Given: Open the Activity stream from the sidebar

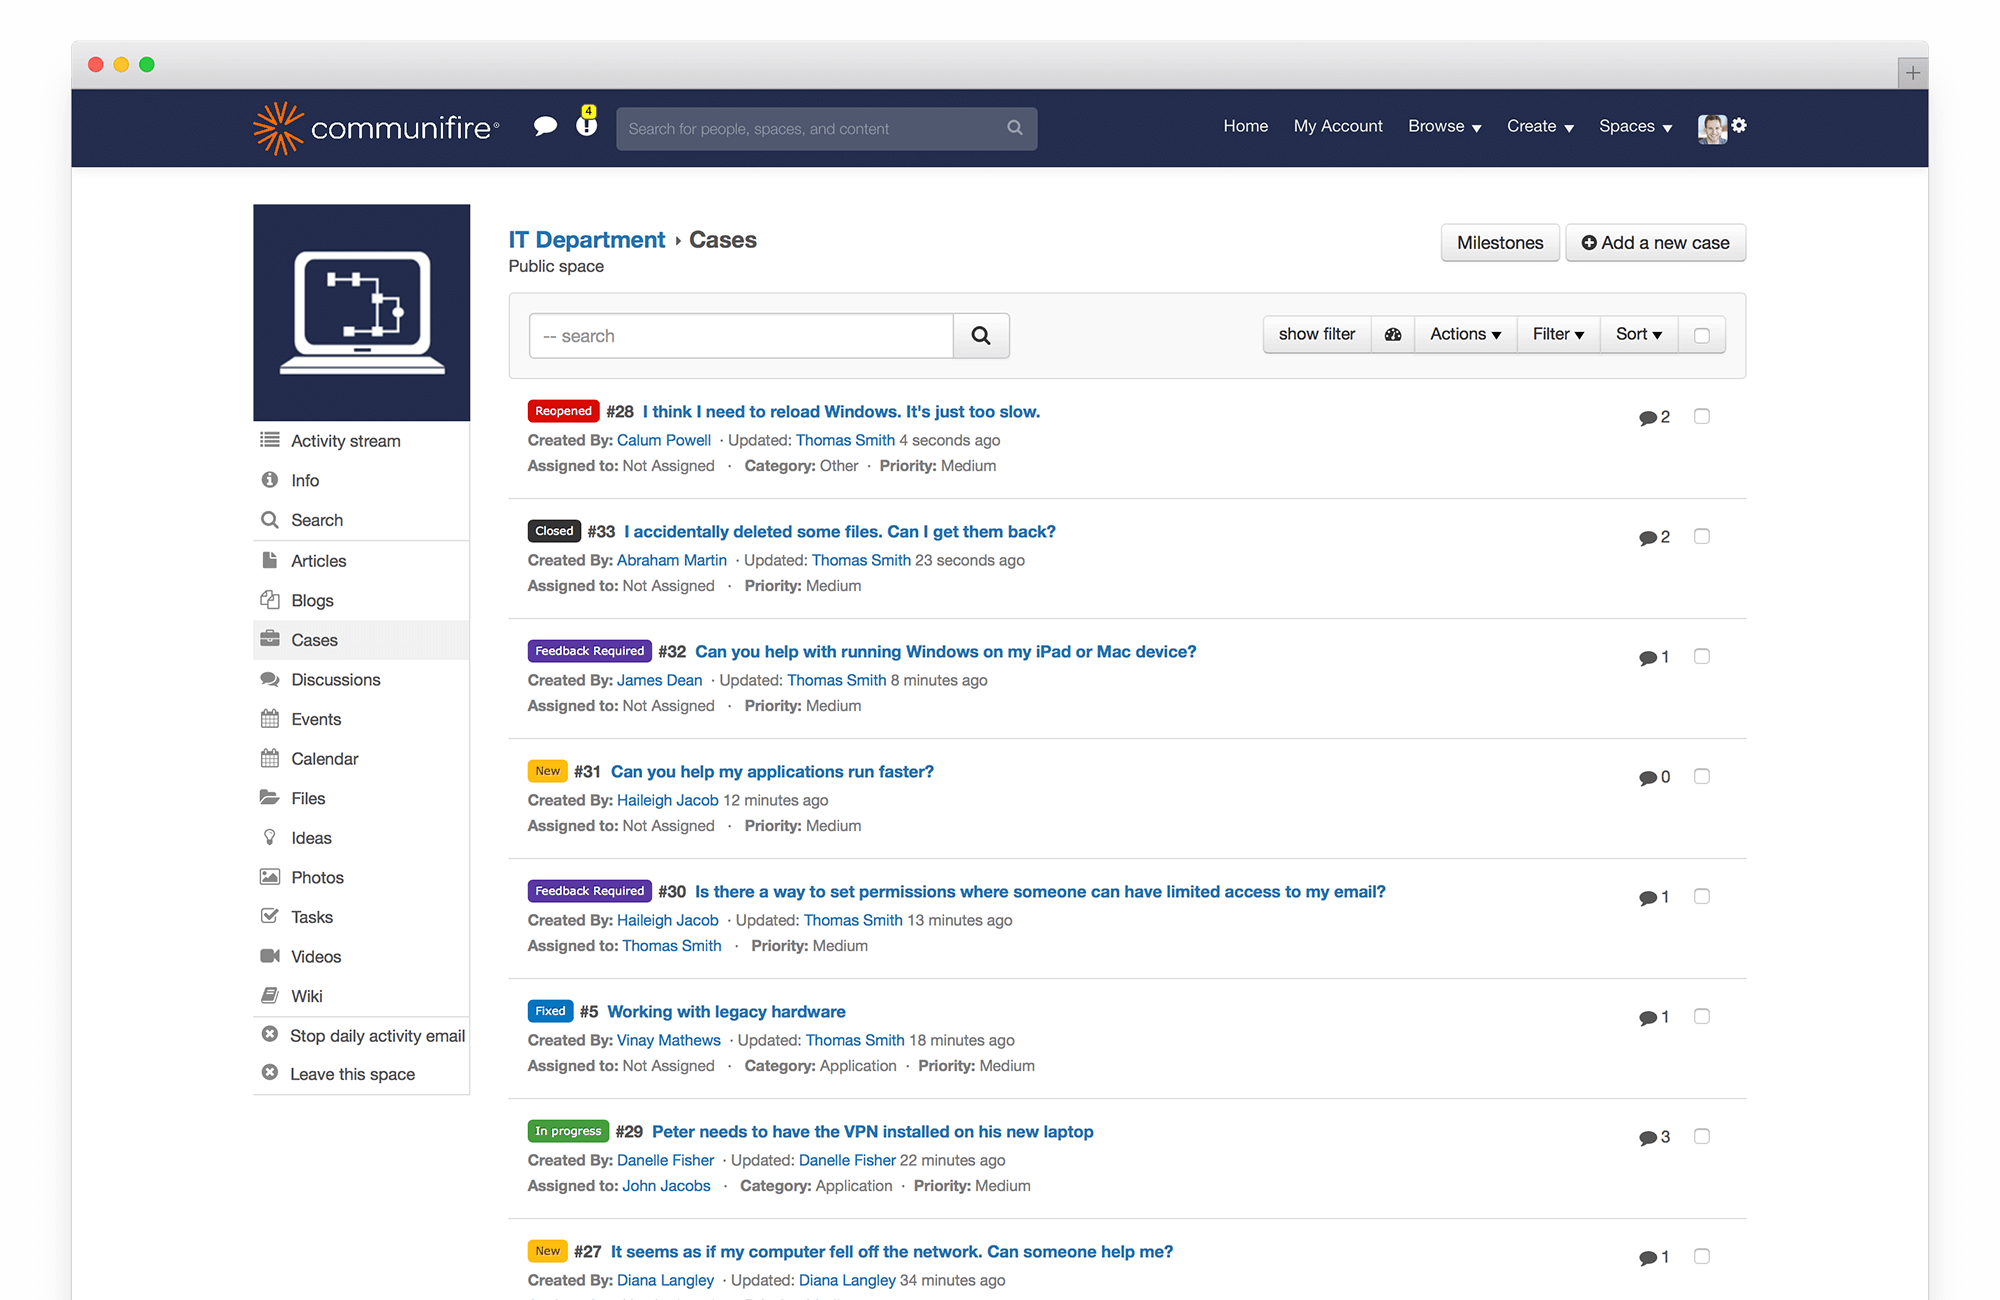Looking at the screenshot, I should 344,440.
